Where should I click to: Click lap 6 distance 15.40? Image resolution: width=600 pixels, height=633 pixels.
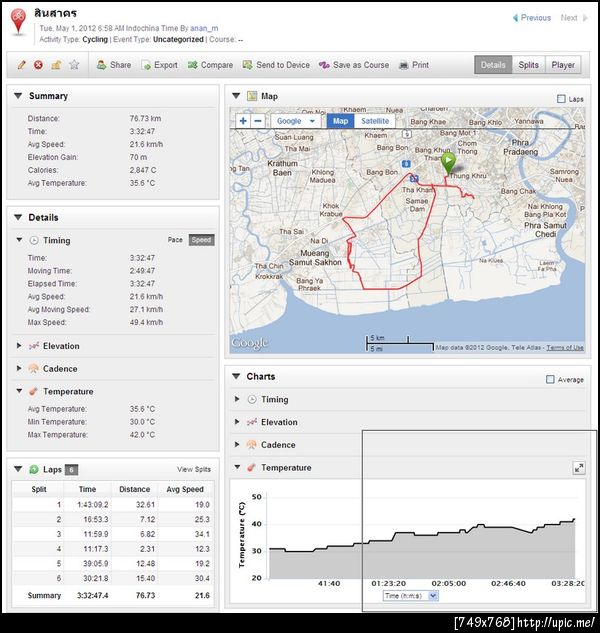coord(145,578)
